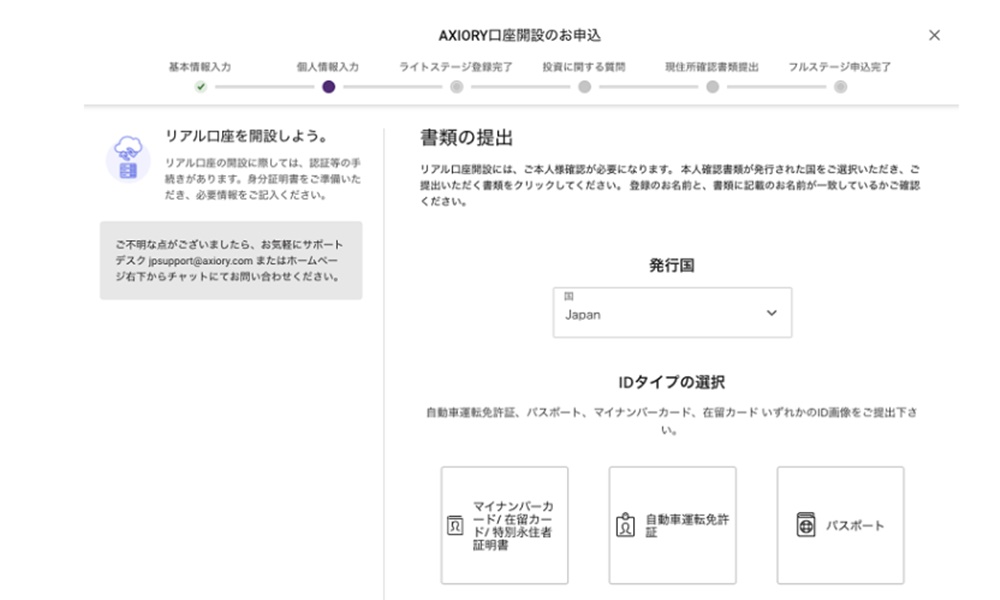Click the driver's license ID card icon
The width and height of the screenshot is (1000, 600).
pos(625,523)
